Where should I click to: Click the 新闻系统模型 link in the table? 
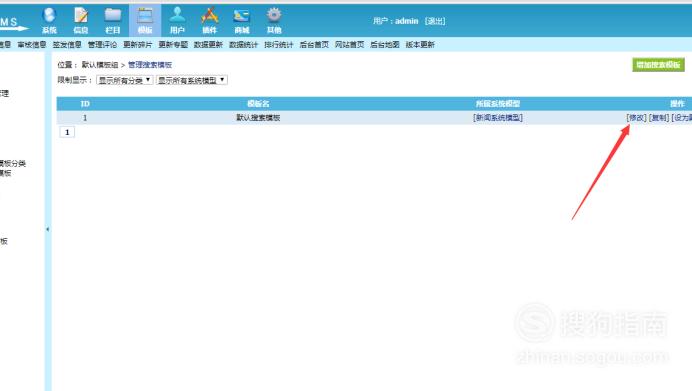[x=498, y=118]
